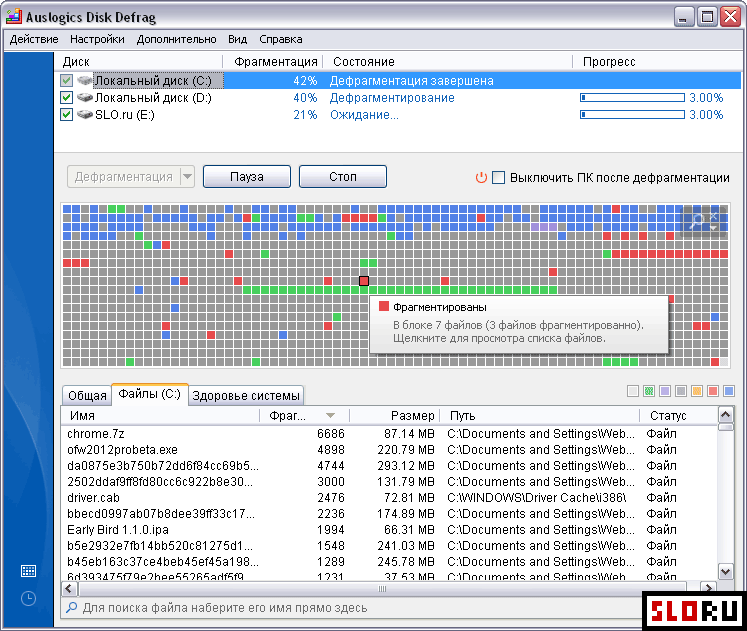Click the Состояние column header
The height and width of the screenshot is (631, 747).
coord(448,62)
